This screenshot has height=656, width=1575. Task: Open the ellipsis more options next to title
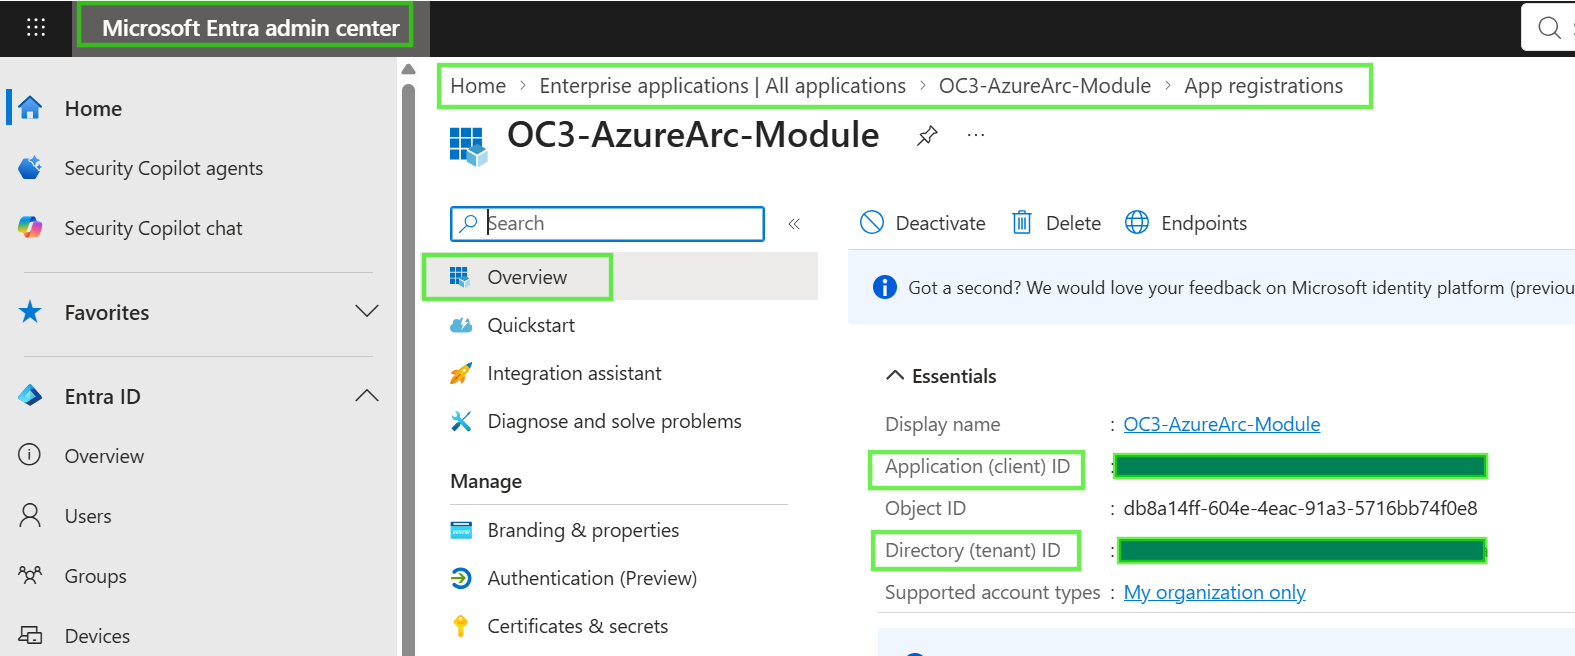[x=976, y=135]
